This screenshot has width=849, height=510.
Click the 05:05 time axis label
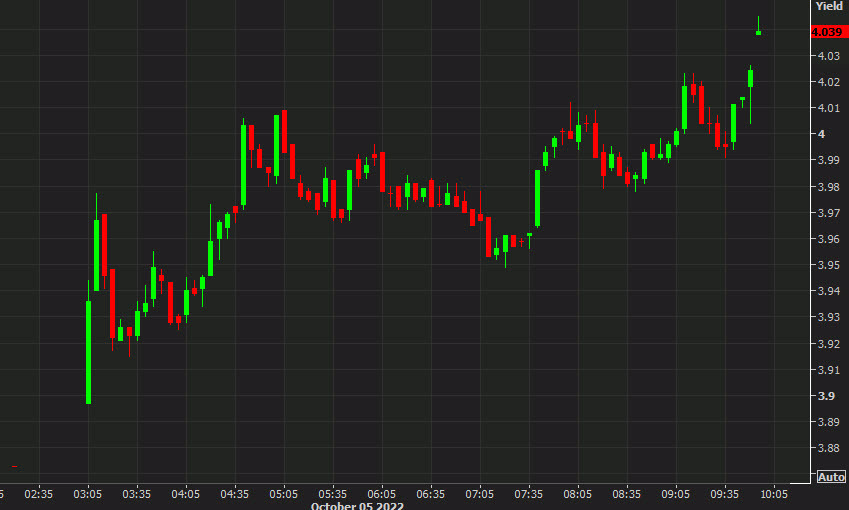coord(284,494)
